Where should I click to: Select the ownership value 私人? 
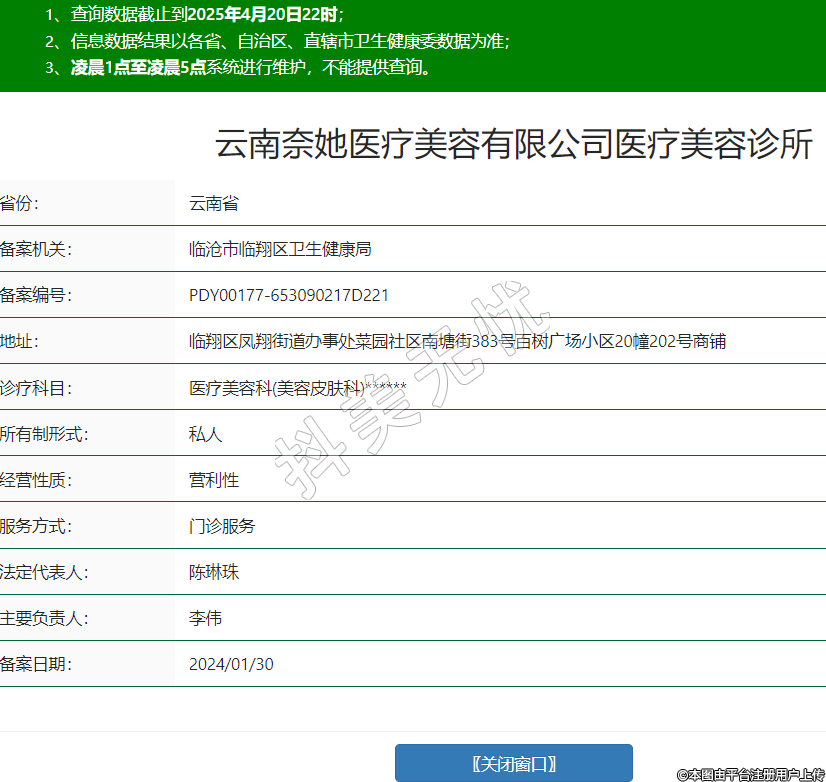(205, 434)
